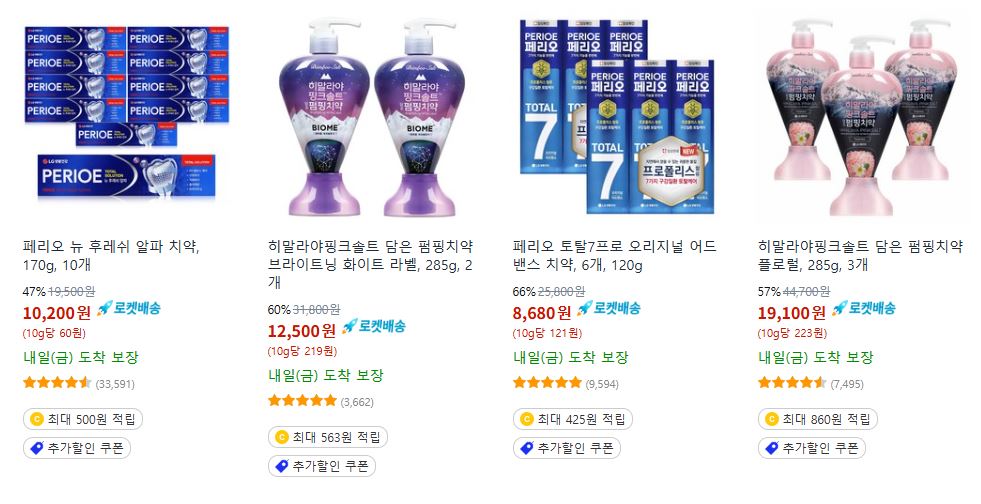
Task: Click the rocket delivery icon beside 10,200원
Action: coord(129,308)
